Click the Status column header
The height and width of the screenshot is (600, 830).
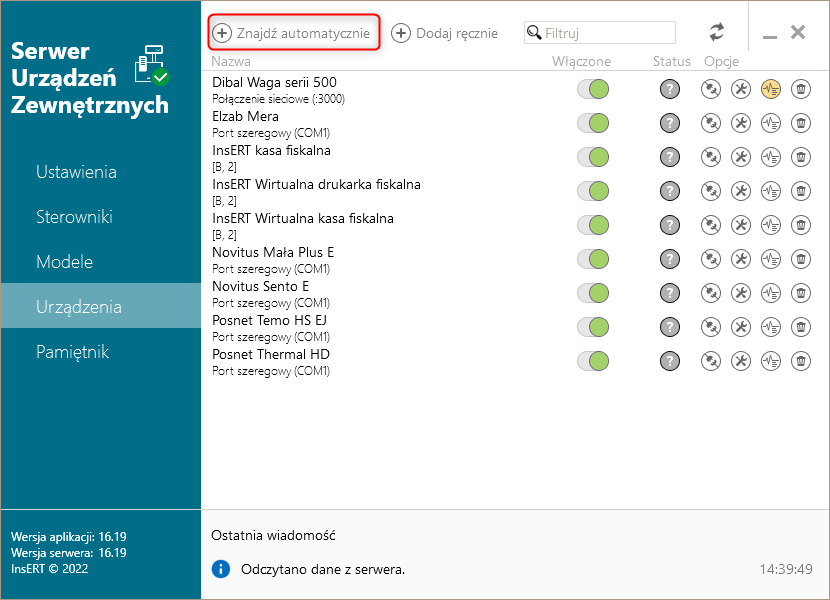point(671,61)
